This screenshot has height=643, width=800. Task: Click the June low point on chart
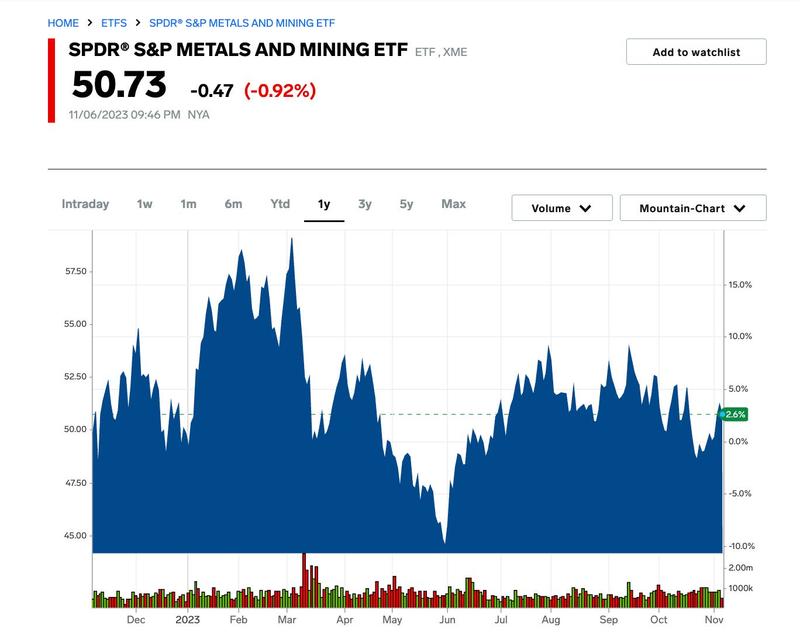point(445,542)
